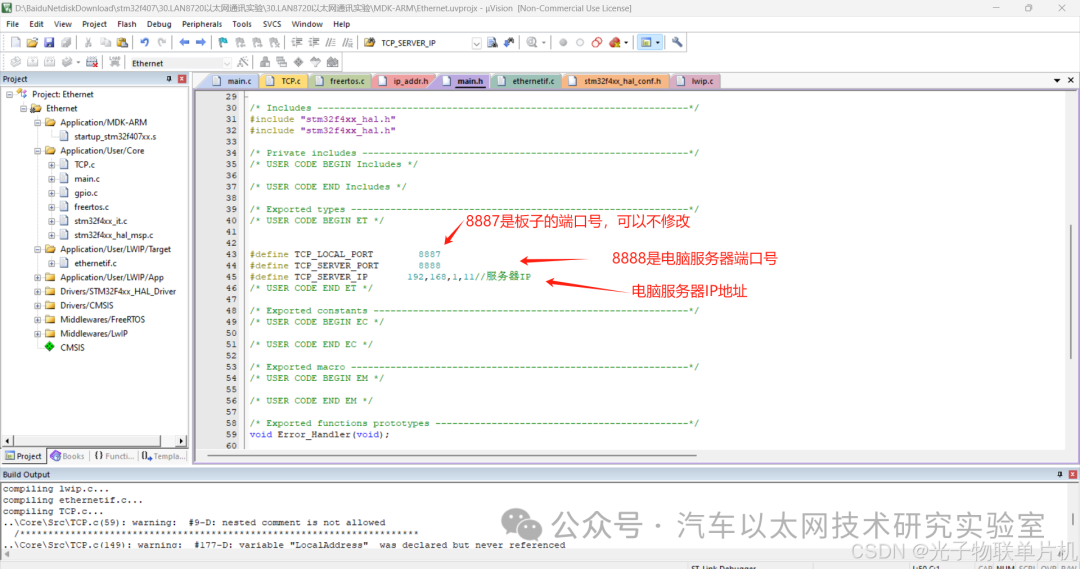Open the Ethernet target selection dropdown

point(227,63)
